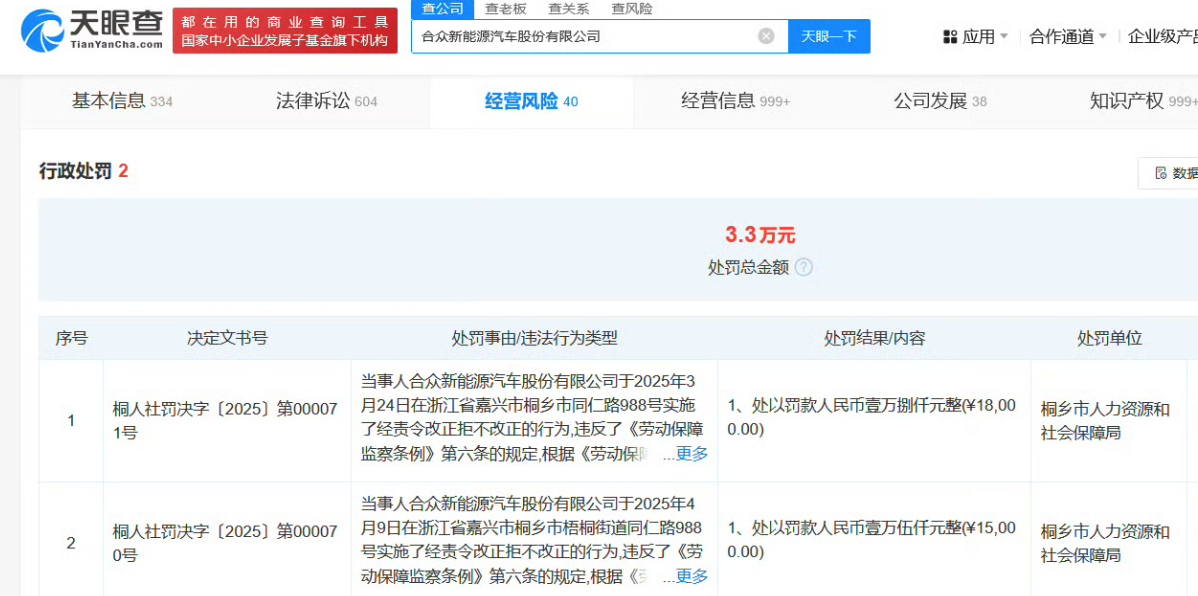
Task: Click 更多 in penalty row 1
Action: (691, 454)
